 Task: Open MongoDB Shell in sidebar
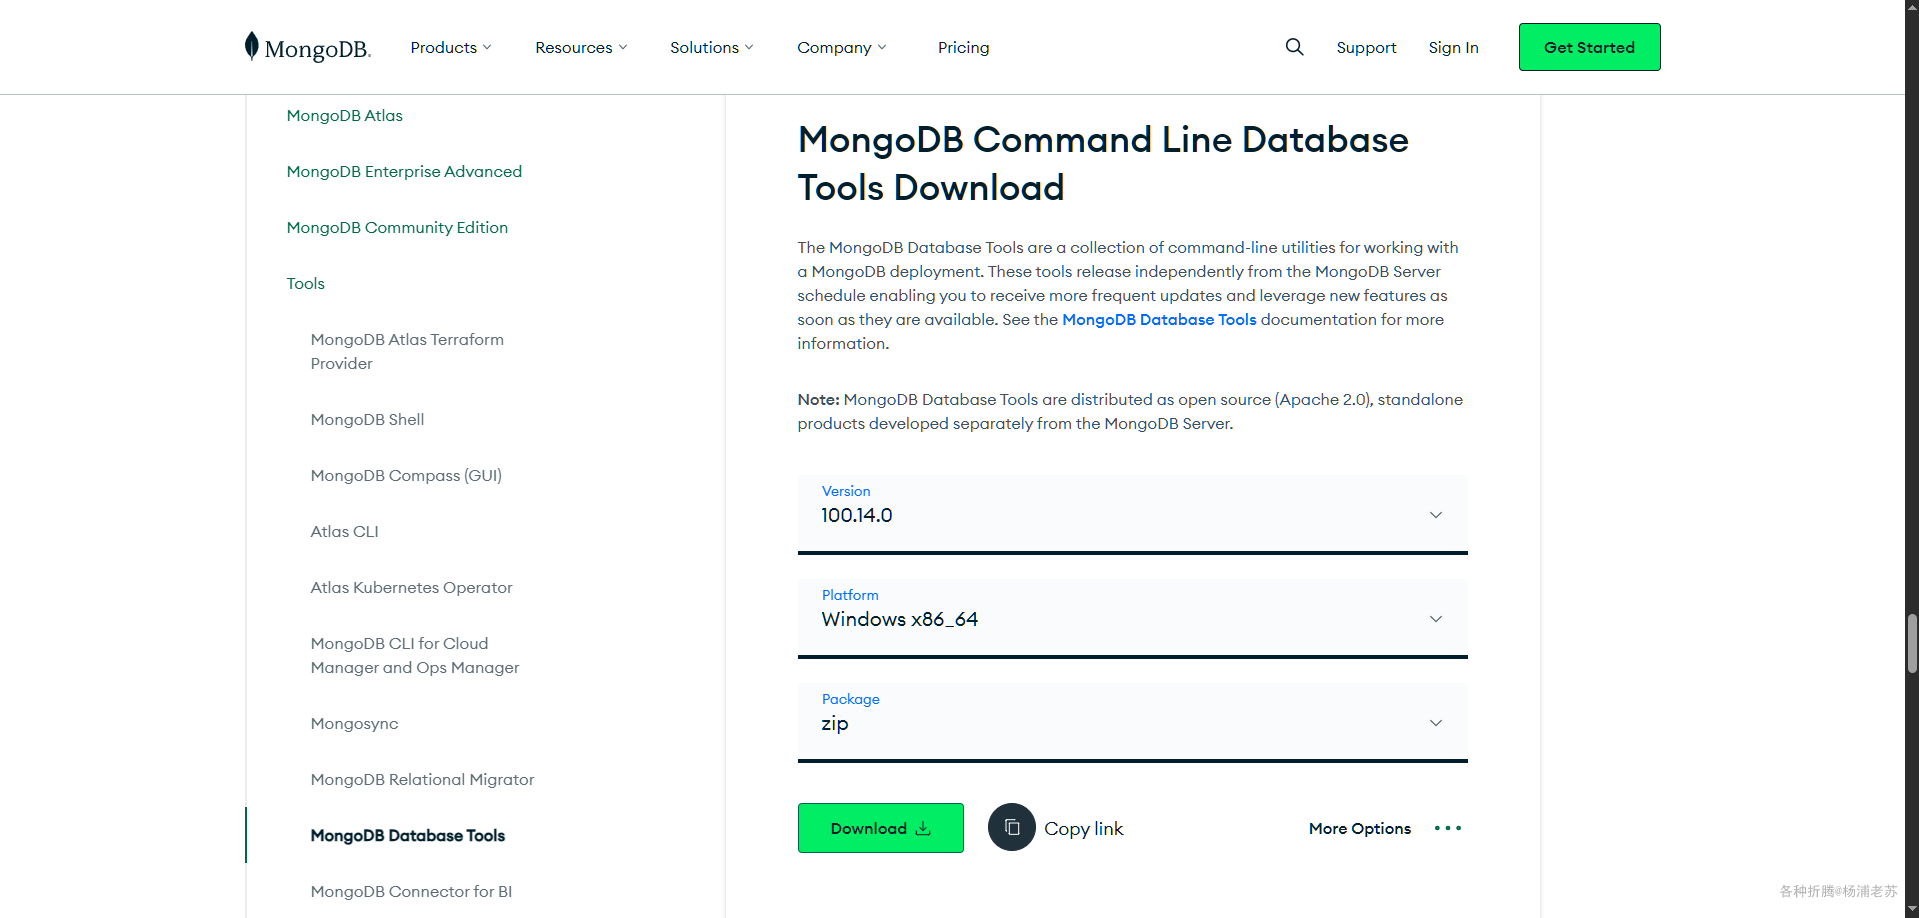tap(367, 419)
